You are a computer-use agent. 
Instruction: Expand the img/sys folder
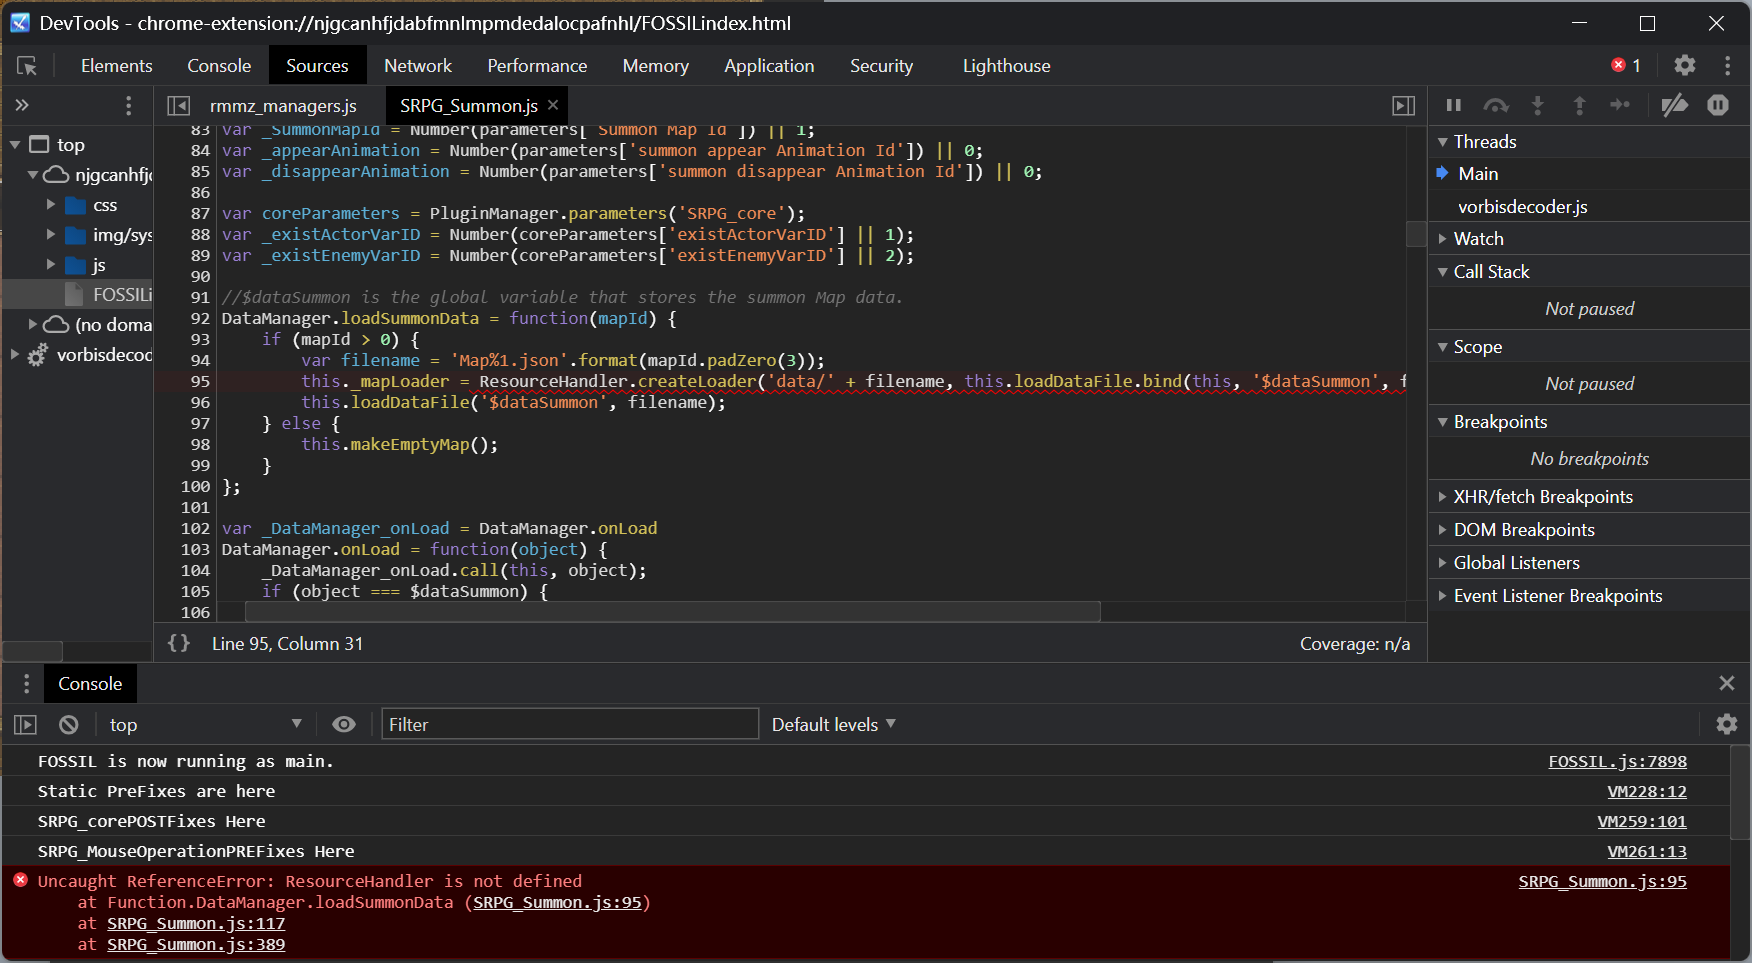tap(51, 235)
